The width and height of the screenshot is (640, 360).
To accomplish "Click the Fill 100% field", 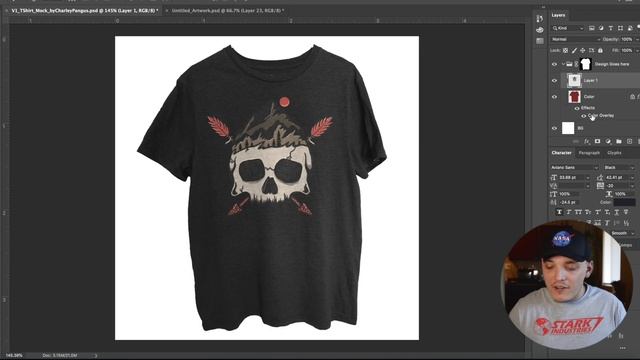I will (x=627, y=51).
